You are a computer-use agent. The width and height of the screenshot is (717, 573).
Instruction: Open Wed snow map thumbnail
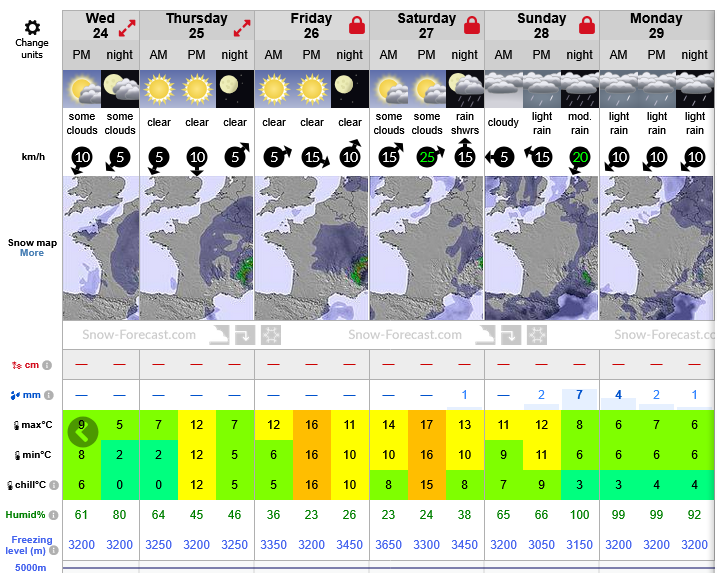(x=101, y=248)
